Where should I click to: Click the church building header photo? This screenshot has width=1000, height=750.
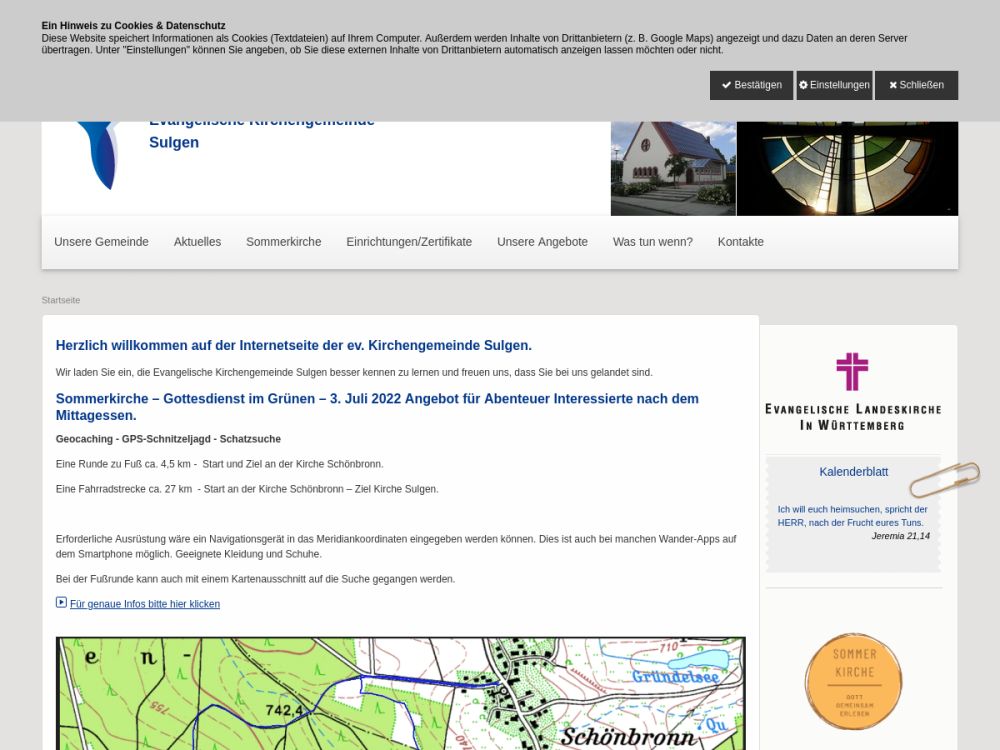673,168
